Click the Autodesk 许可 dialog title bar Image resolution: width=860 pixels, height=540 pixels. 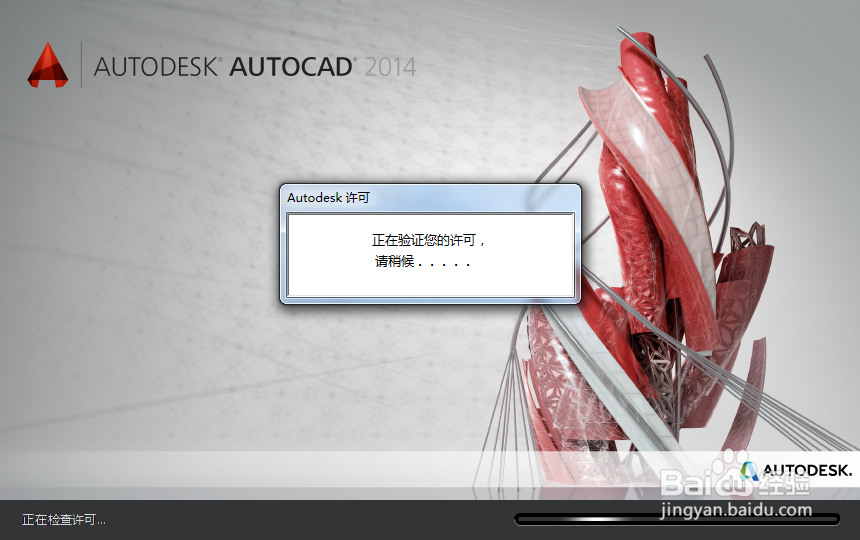point(430,198)
